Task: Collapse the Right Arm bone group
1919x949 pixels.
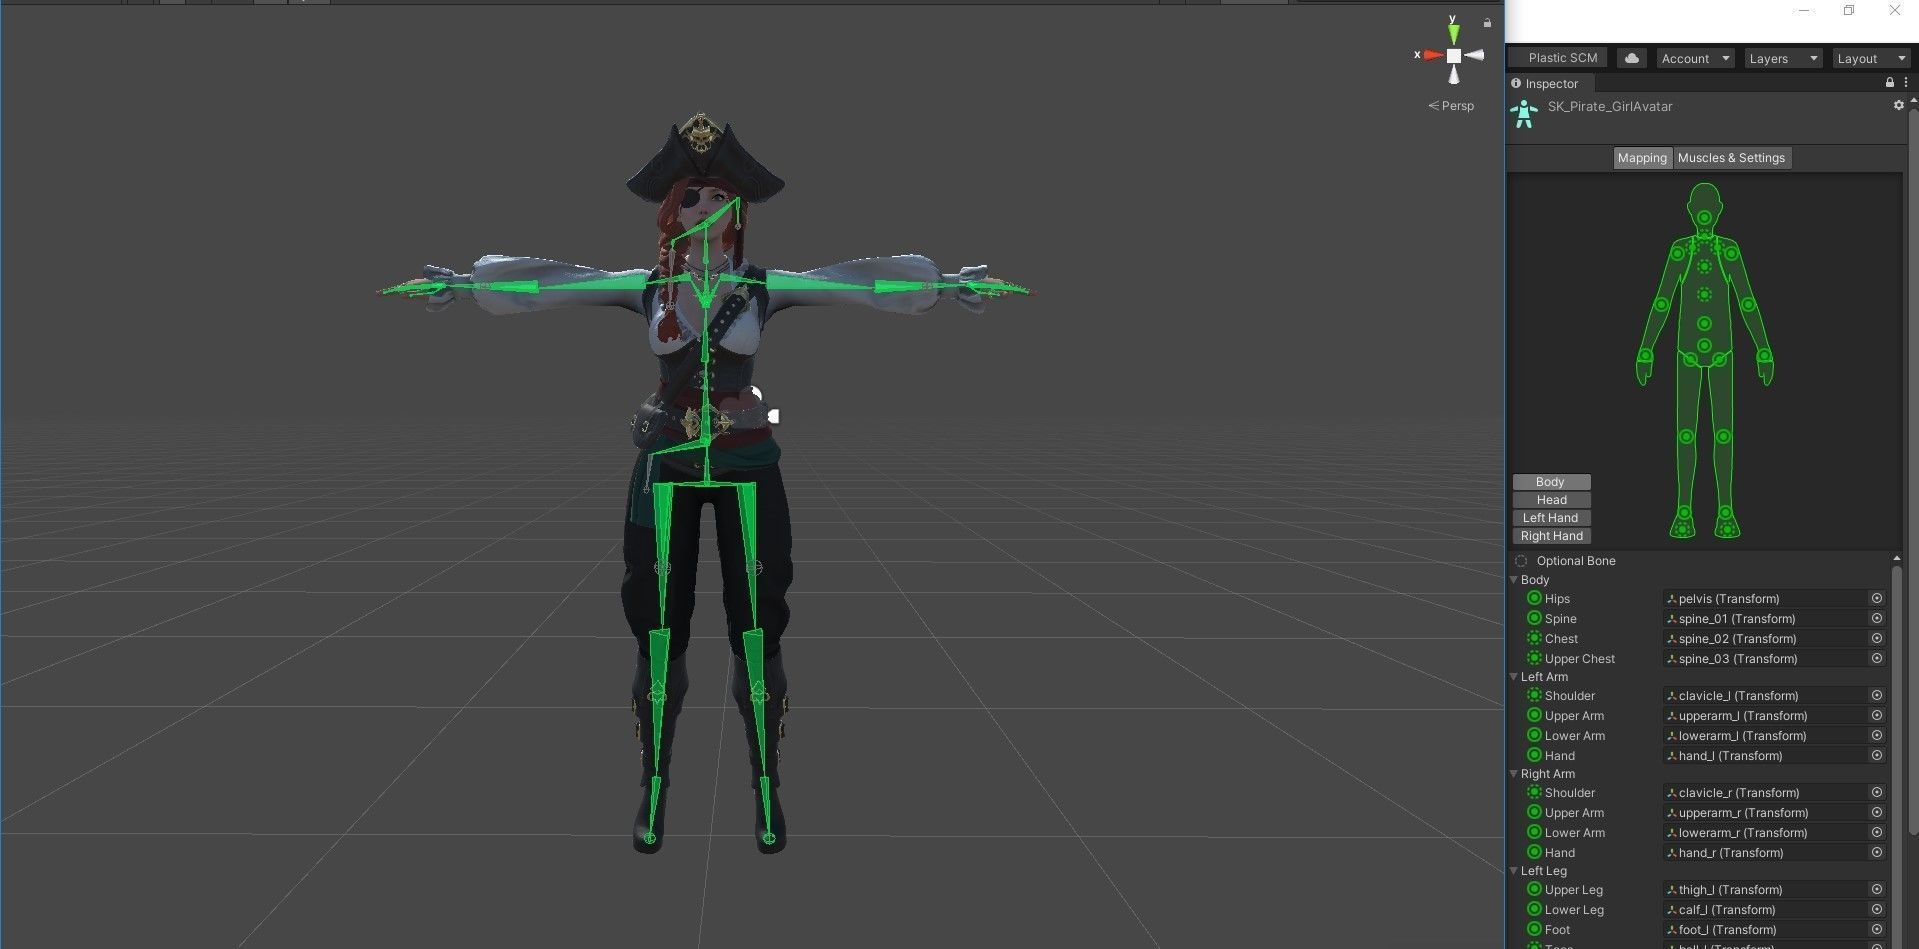Action: coord(1514,774)
